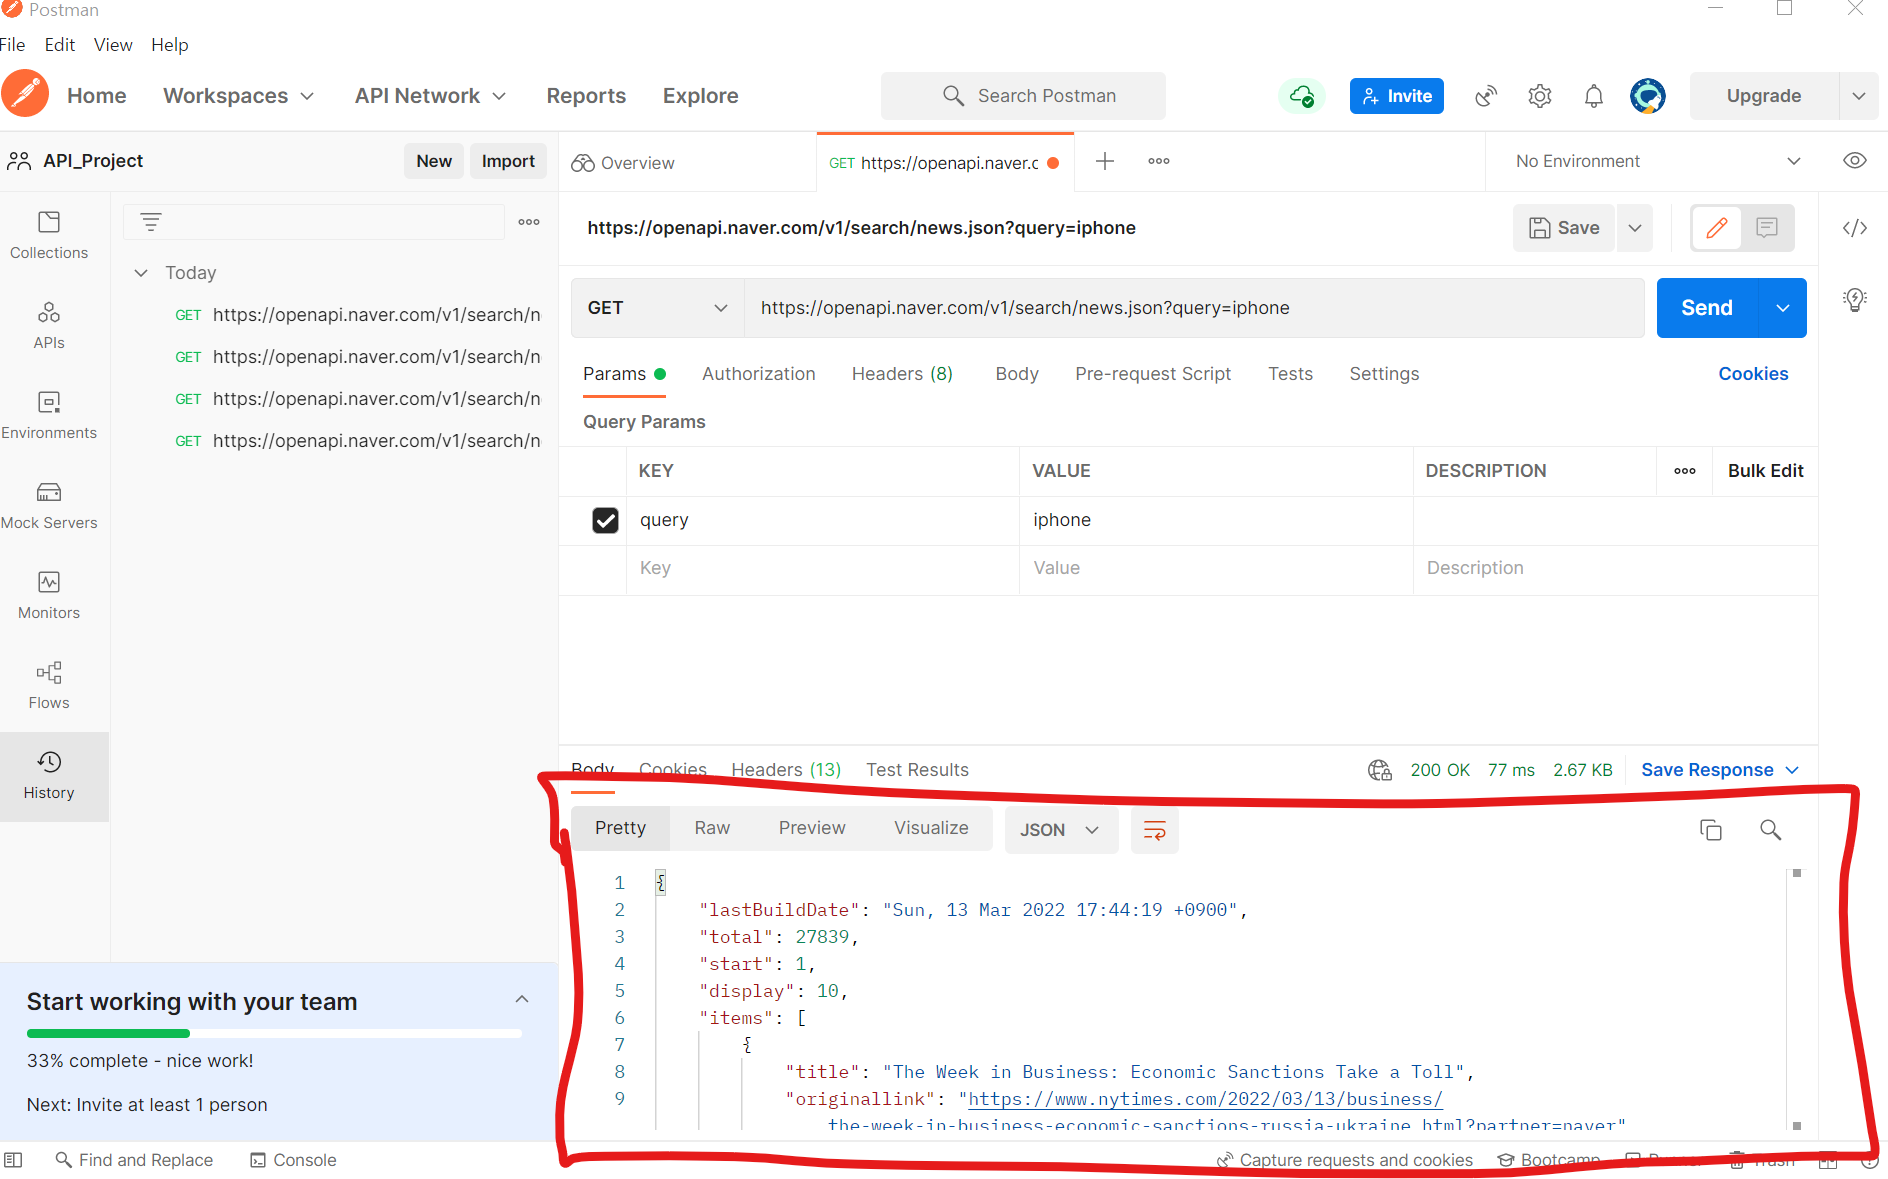Open the API Network dropdown
The width and height of the screenshot is (1888, 1179).
coord(431,96)
